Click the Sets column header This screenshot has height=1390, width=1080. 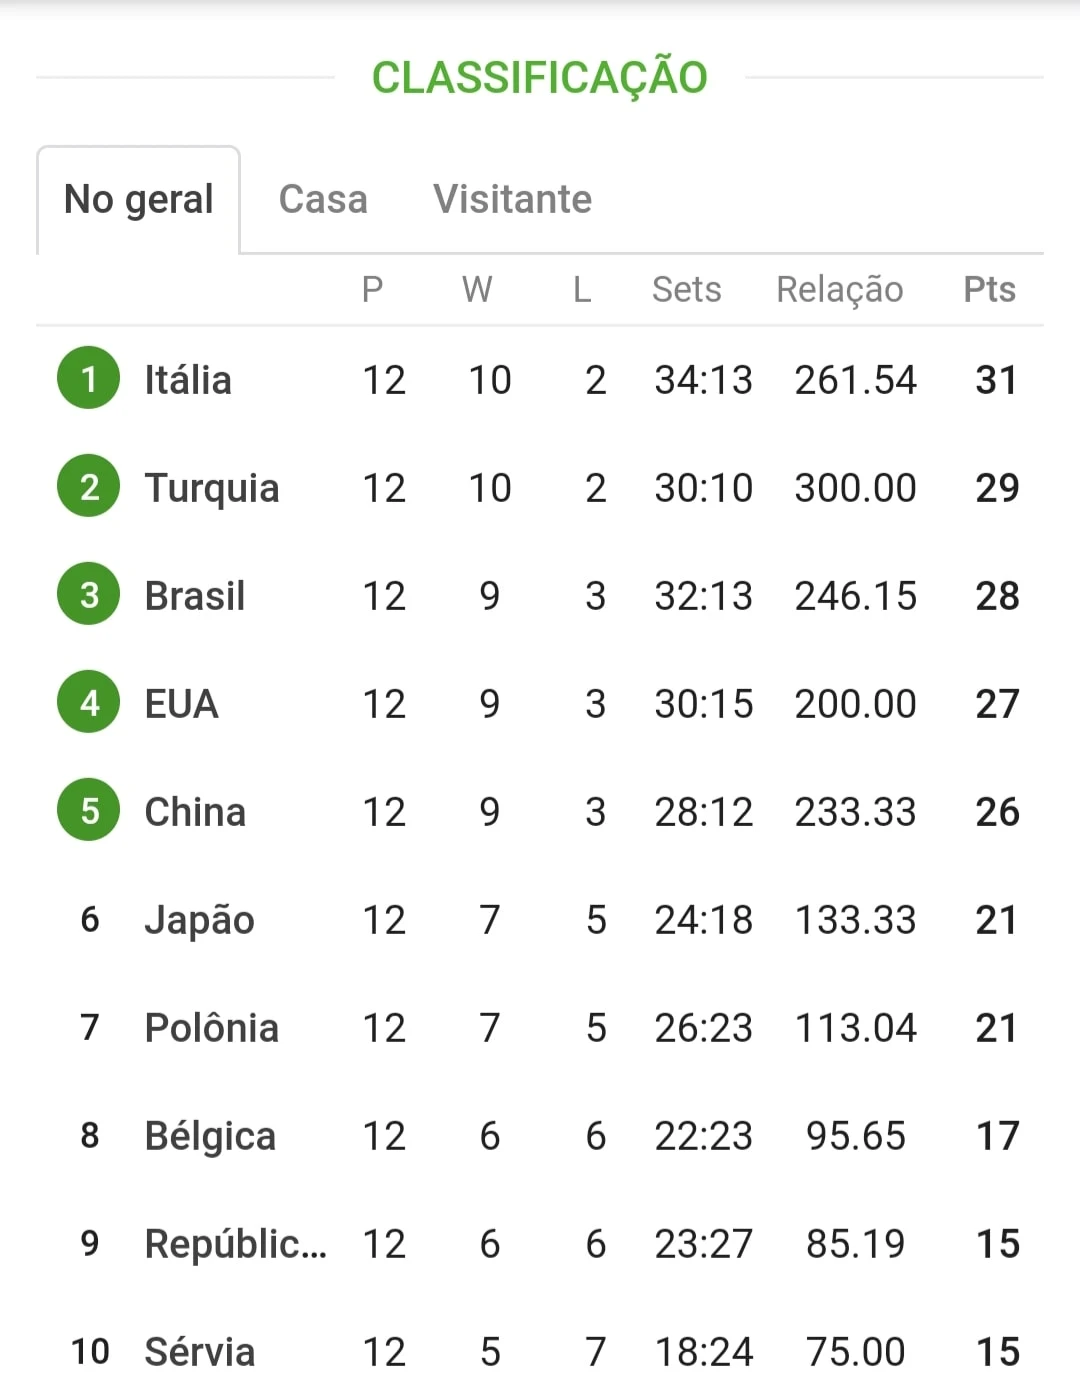pyautogui.click(x=686, y=289)
